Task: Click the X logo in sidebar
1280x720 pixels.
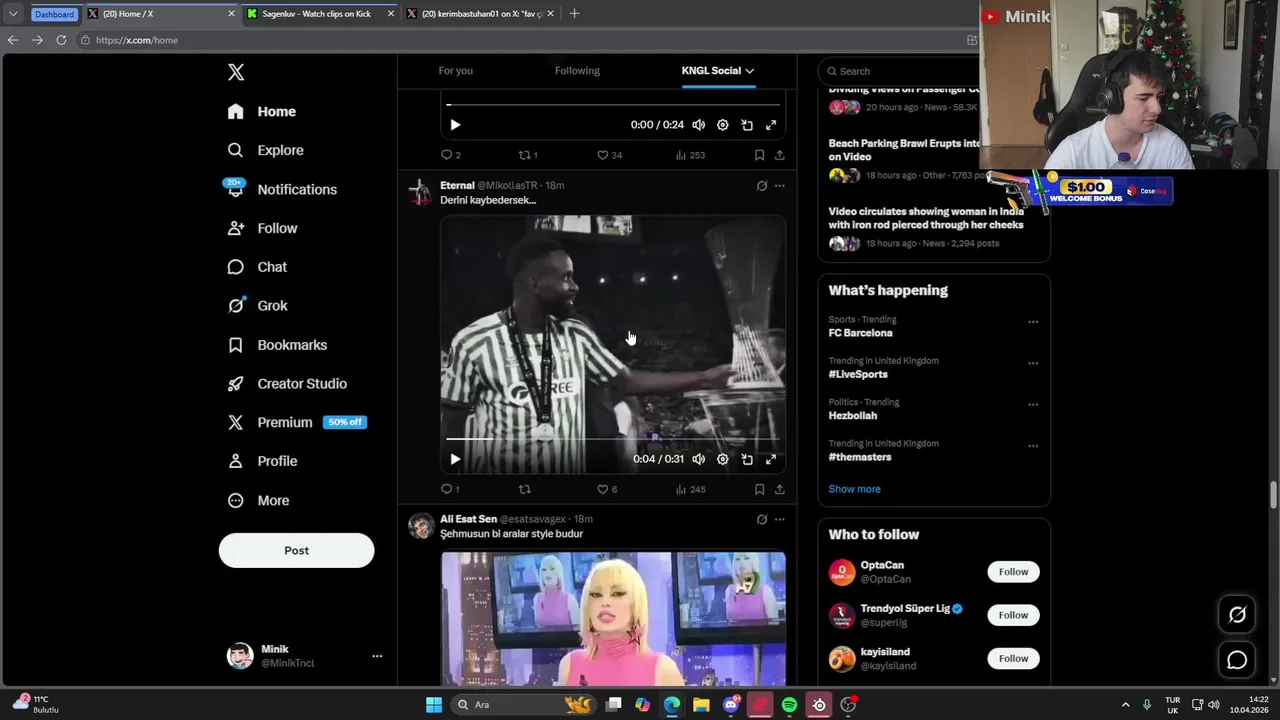Action: click(236, 72)
